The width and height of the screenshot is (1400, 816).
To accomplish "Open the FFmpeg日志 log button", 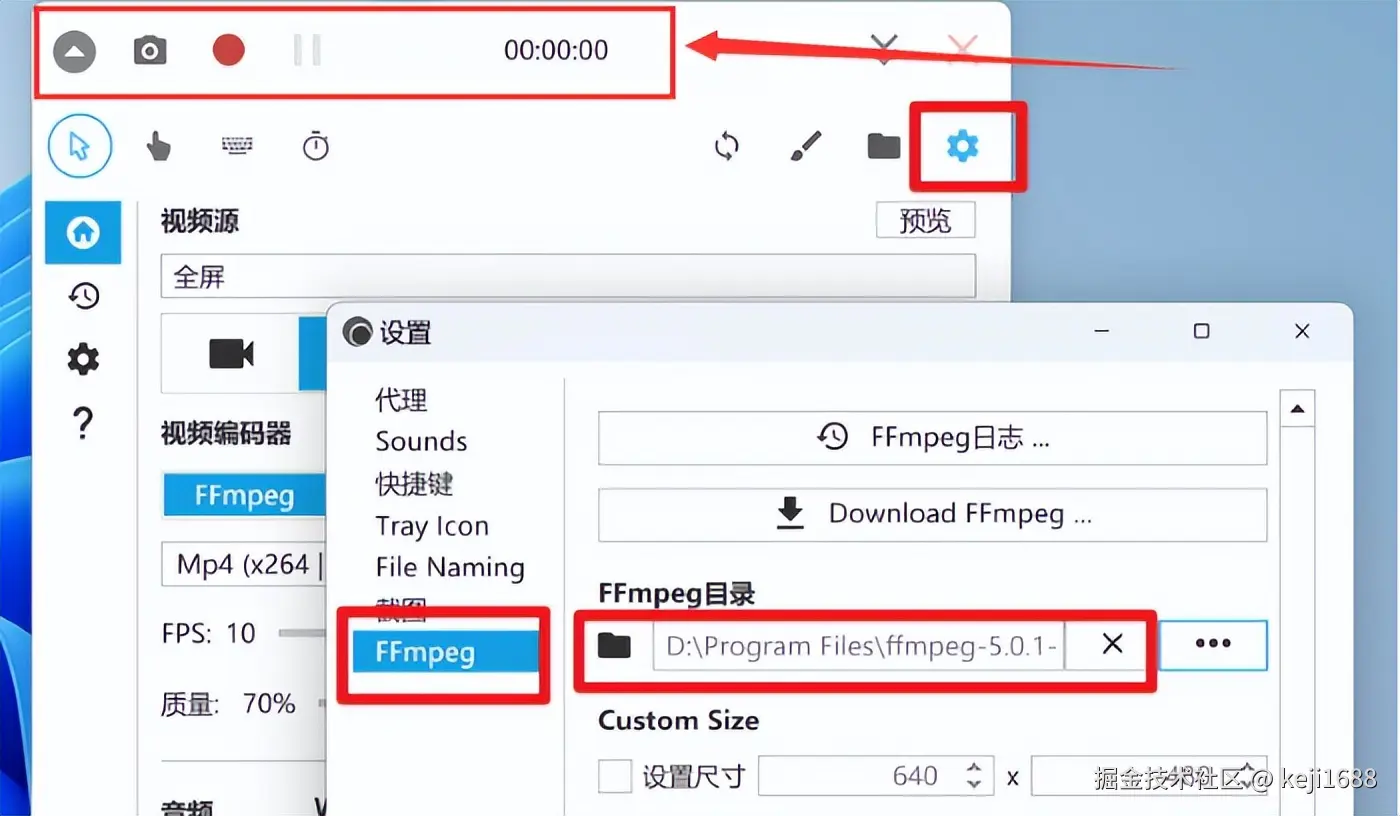I will (932, 437).
